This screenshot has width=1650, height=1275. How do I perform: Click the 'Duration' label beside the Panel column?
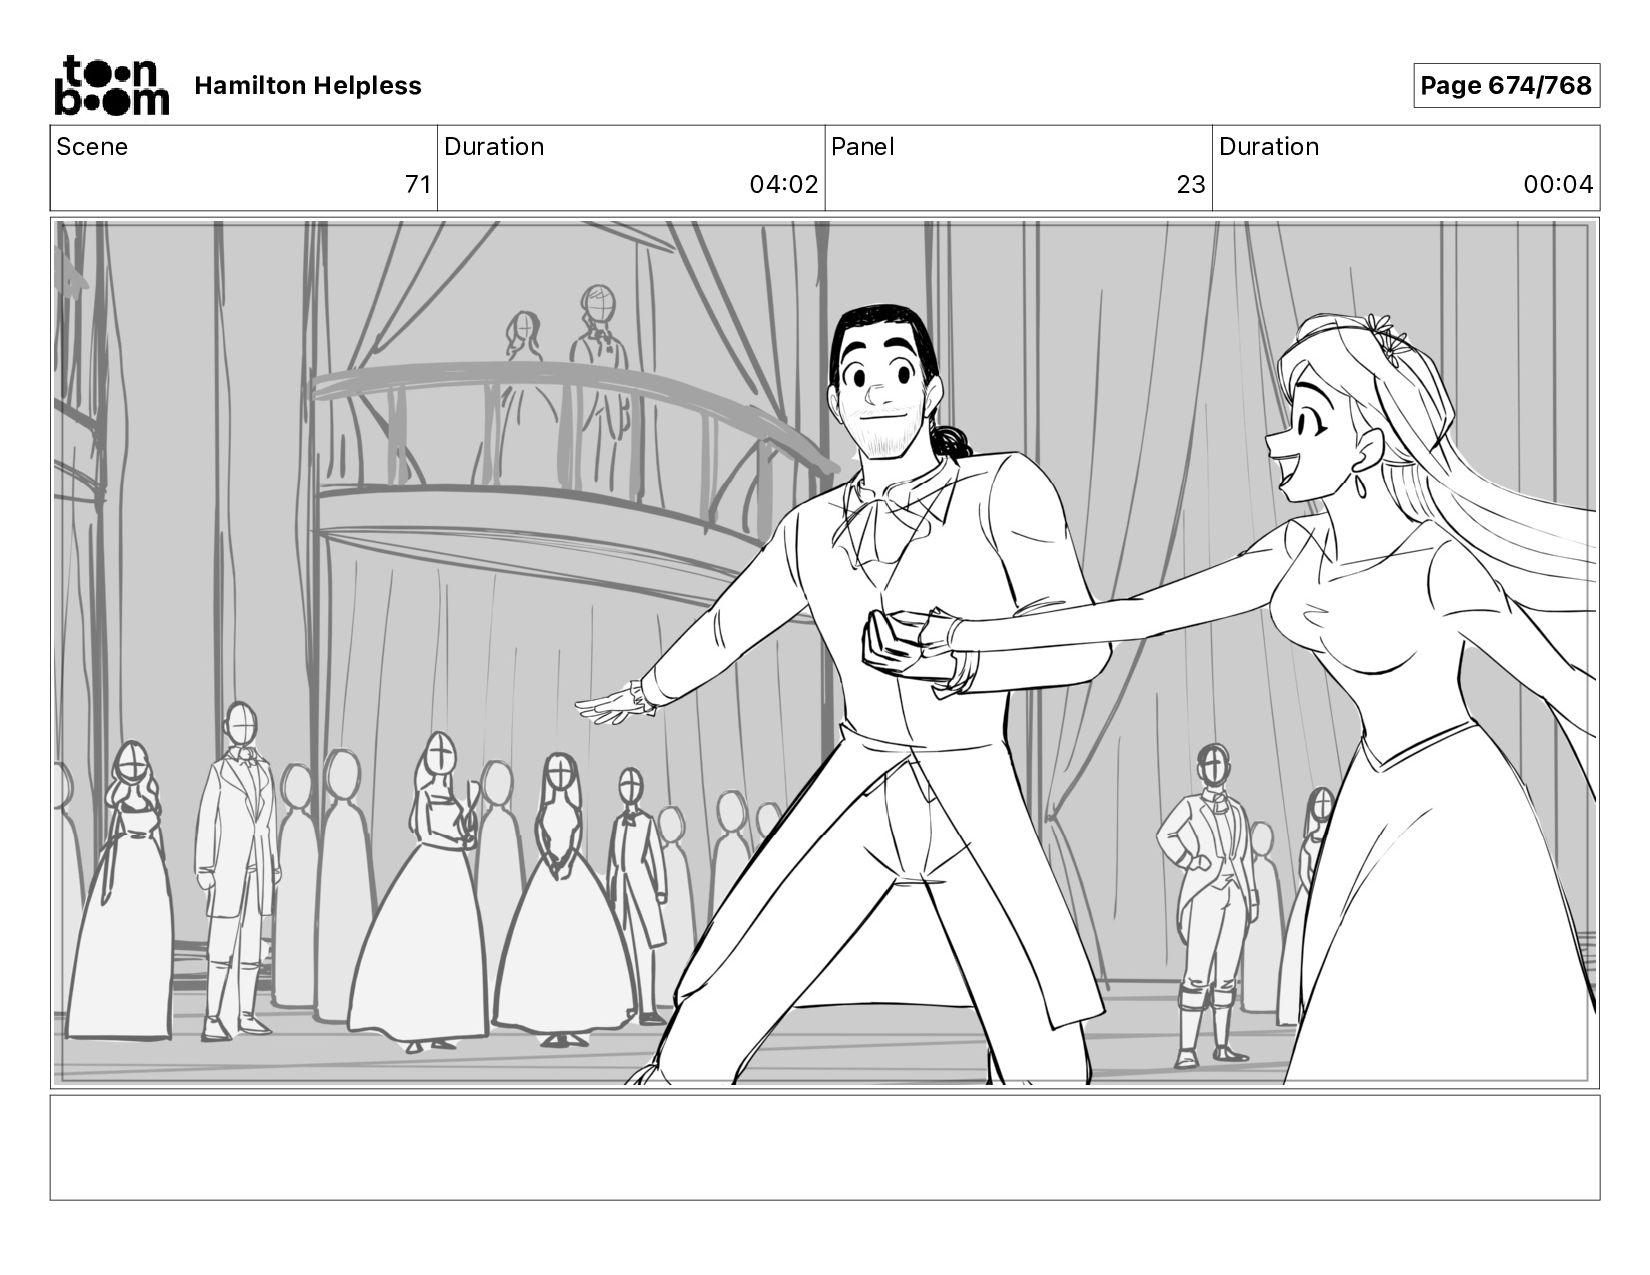click(1269, 147)
